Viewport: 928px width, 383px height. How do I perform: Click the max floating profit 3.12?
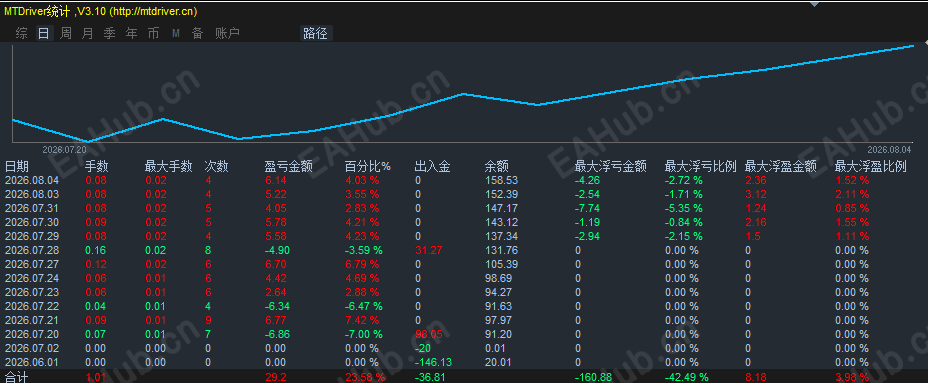(x=755, y=194)
